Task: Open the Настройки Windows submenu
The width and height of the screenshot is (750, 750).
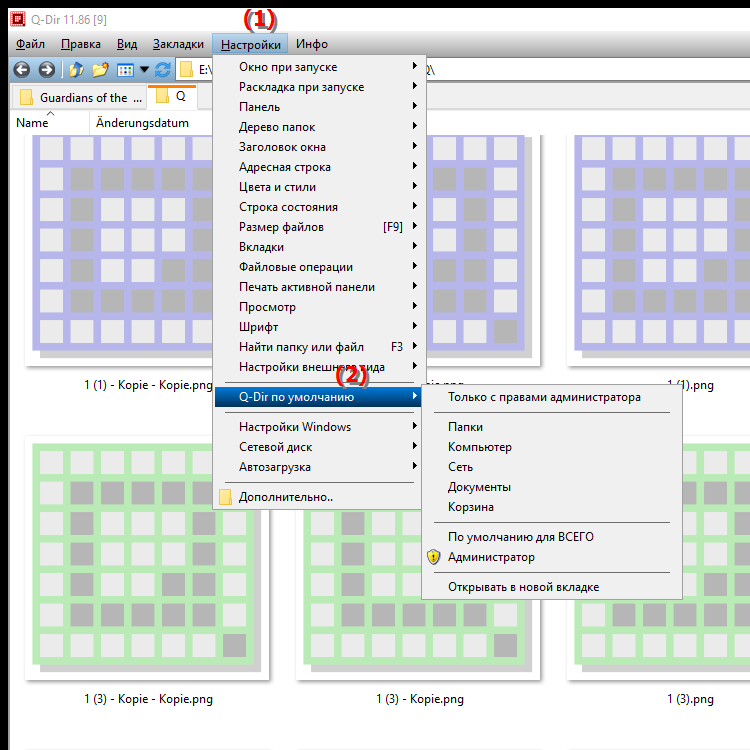Action: (318, 427)
